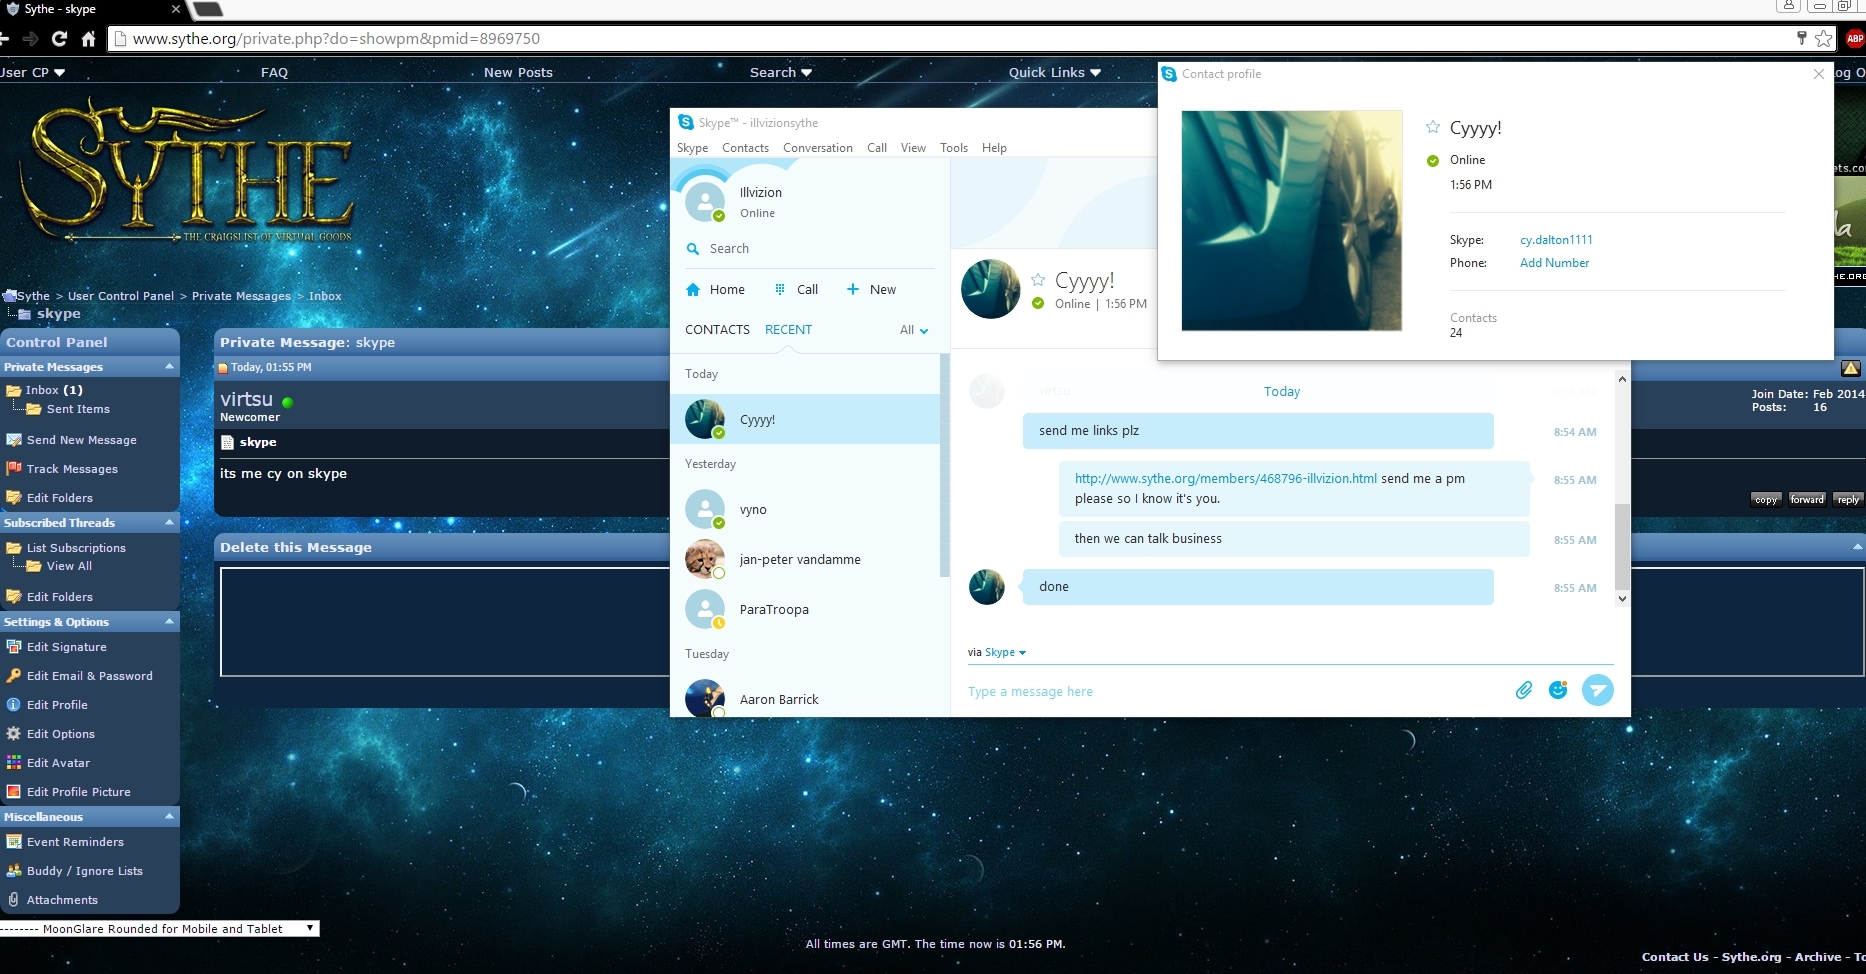The width and height of the screenshot is (1866, 974).
Task: Click the Skype contact Search field
Action: (810, 249)
